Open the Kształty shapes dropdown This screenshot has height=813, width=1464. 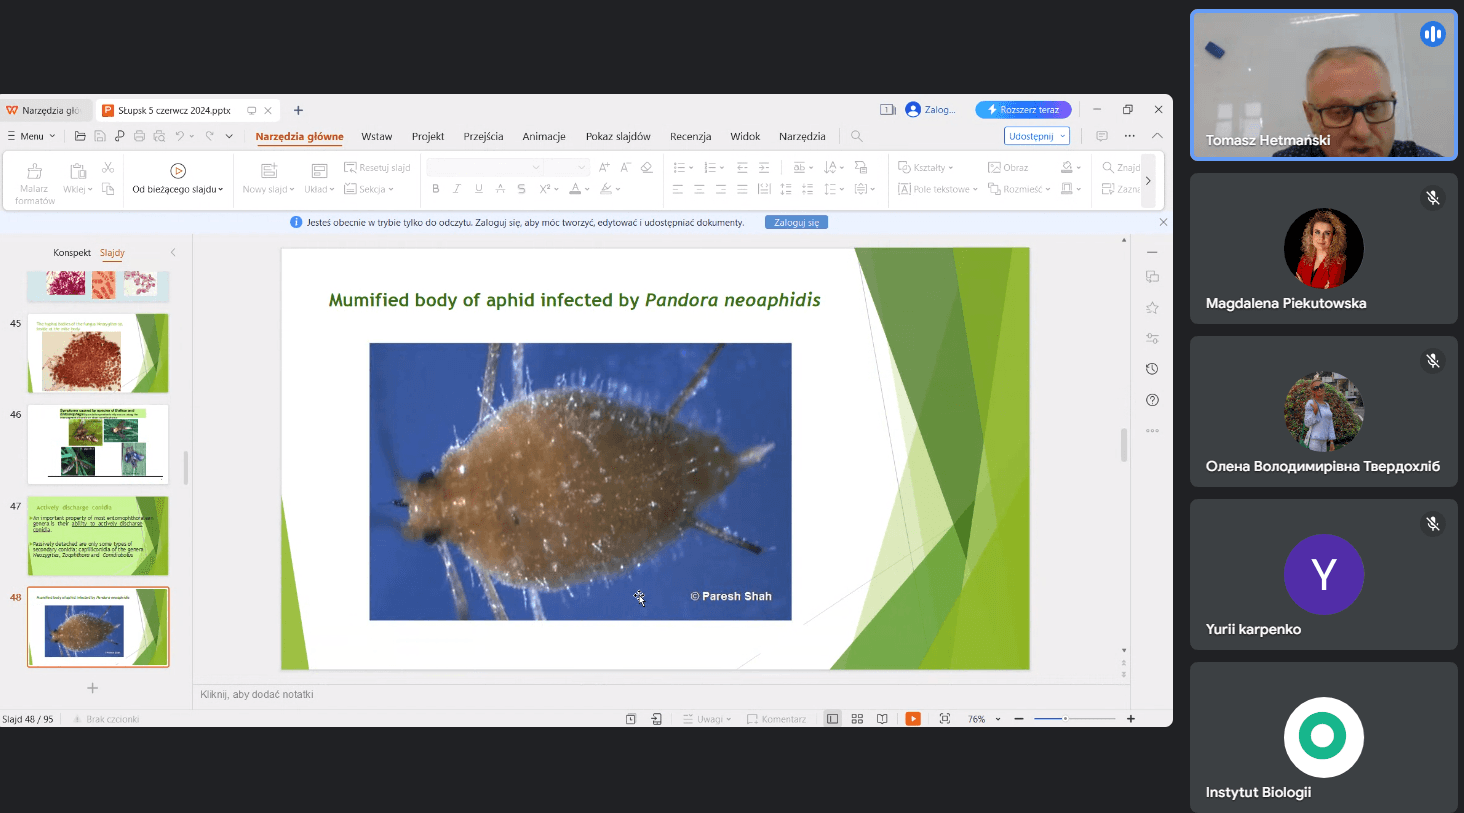click(926, 168)
